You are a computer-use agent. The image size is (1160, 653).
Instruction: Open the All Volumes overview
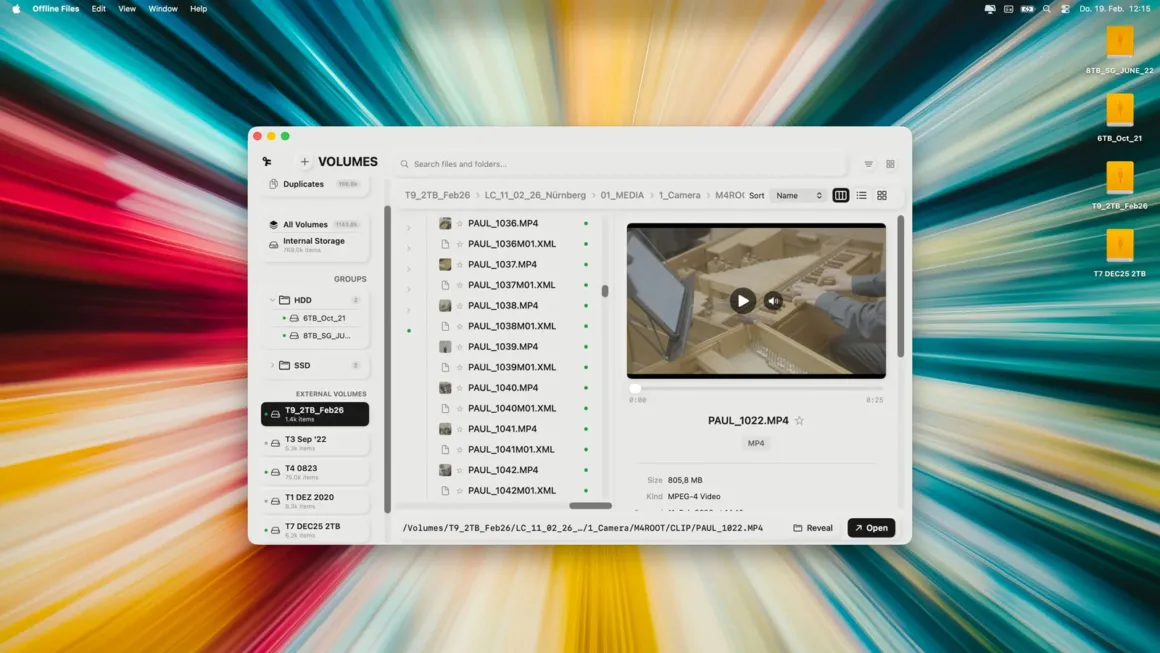305,223
